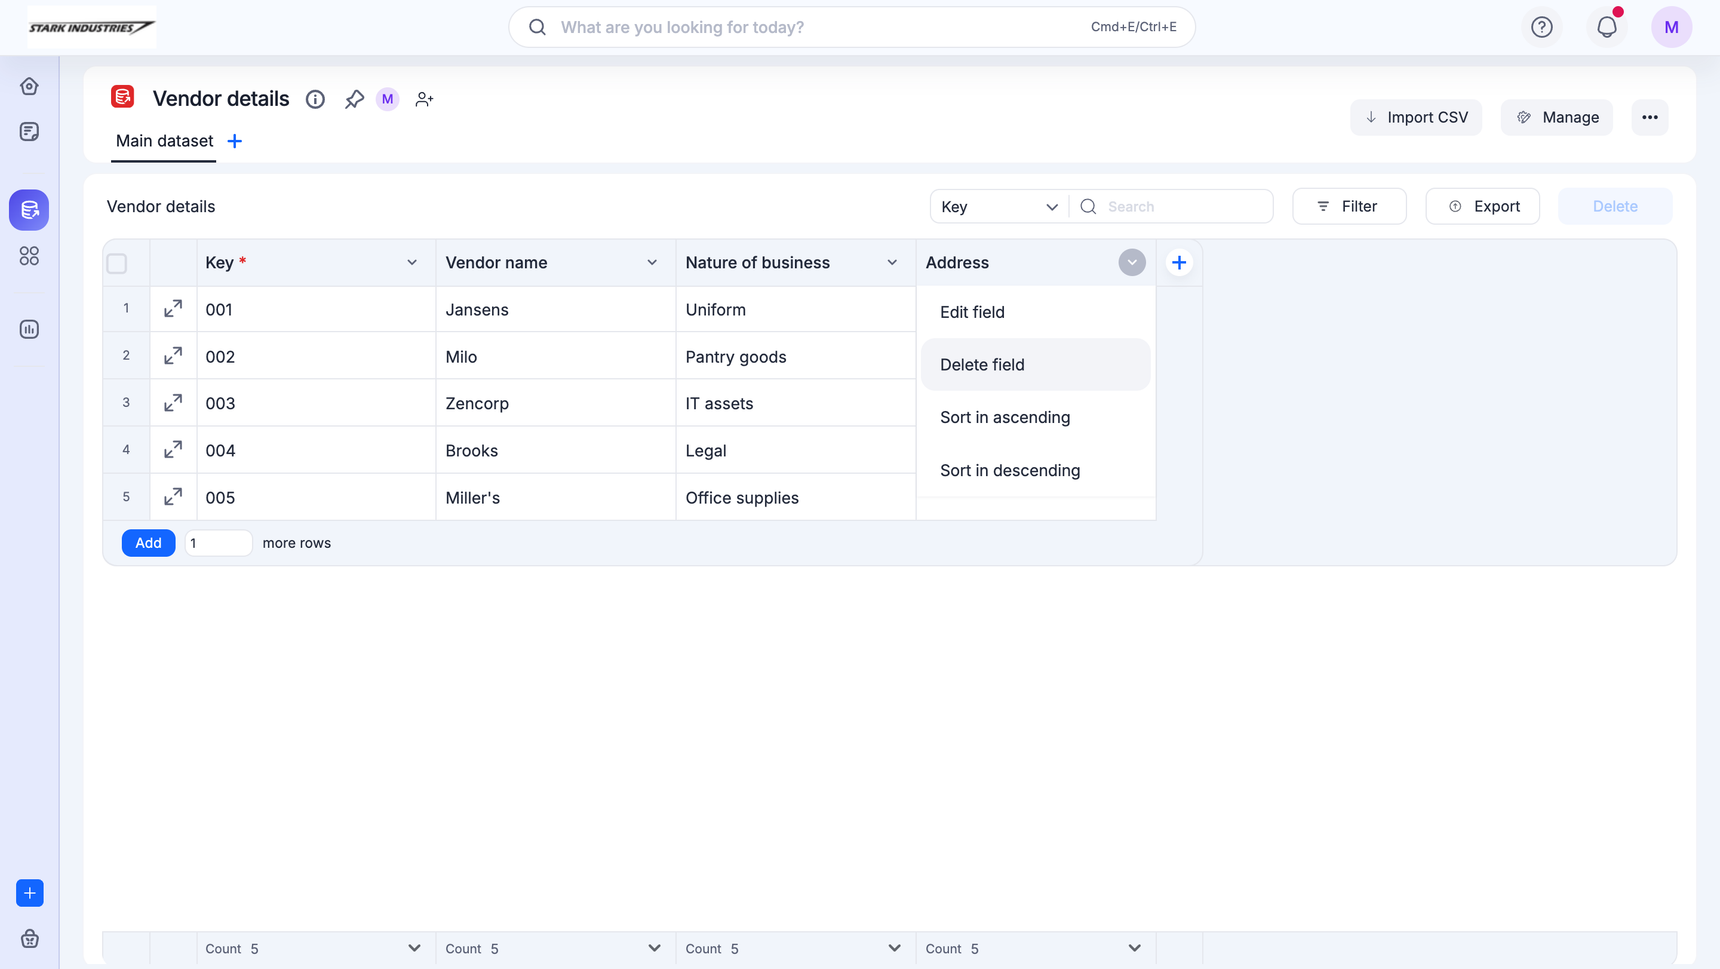Screen dimensions: 1720x969
Task: Add a new column with plus icon
Action: pyautogui.click(x=1179, y=263)
